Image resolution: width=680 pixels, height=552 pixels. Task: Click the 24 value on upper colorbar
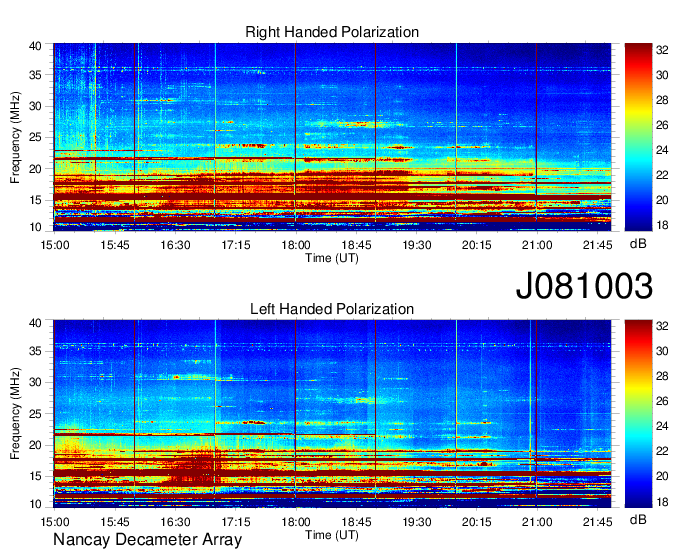point(662,150)
